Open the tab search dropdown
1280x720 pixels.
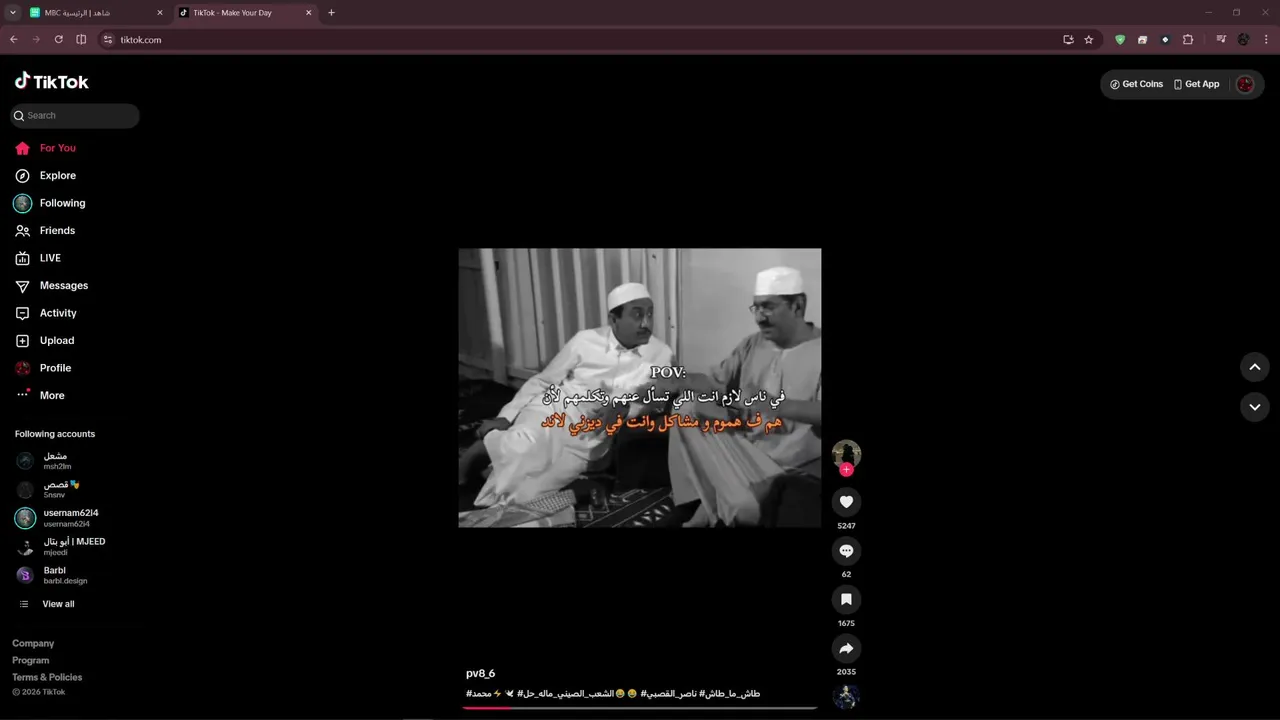click(x=12, y=13)
